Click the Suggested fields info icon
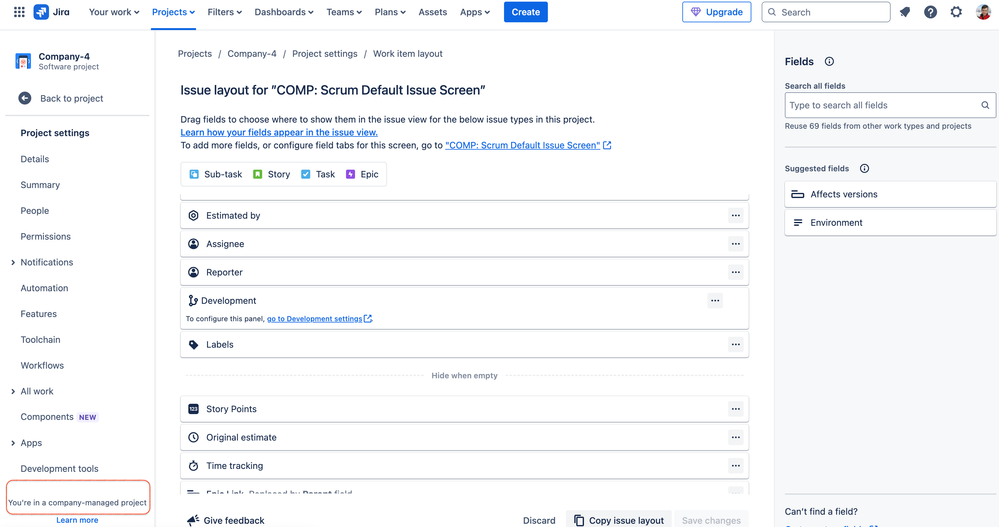Viewport: 999px width, 527px height. pyautogui.click(x=864, y=169)
